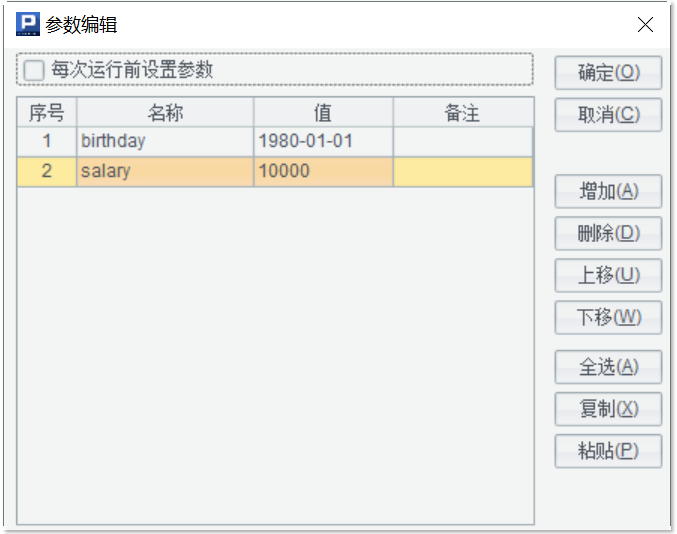677x534 pixels.
Task: Click the 确定(O) button
Action: tap(608, 73)
